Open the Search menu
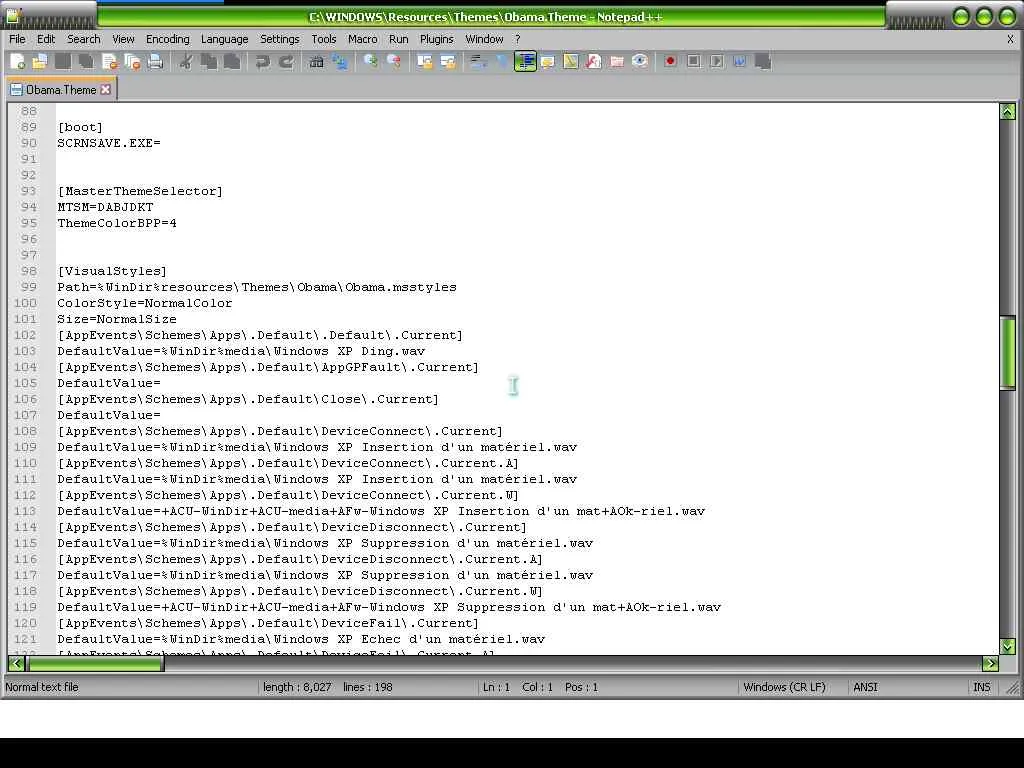 click(84, 39)
